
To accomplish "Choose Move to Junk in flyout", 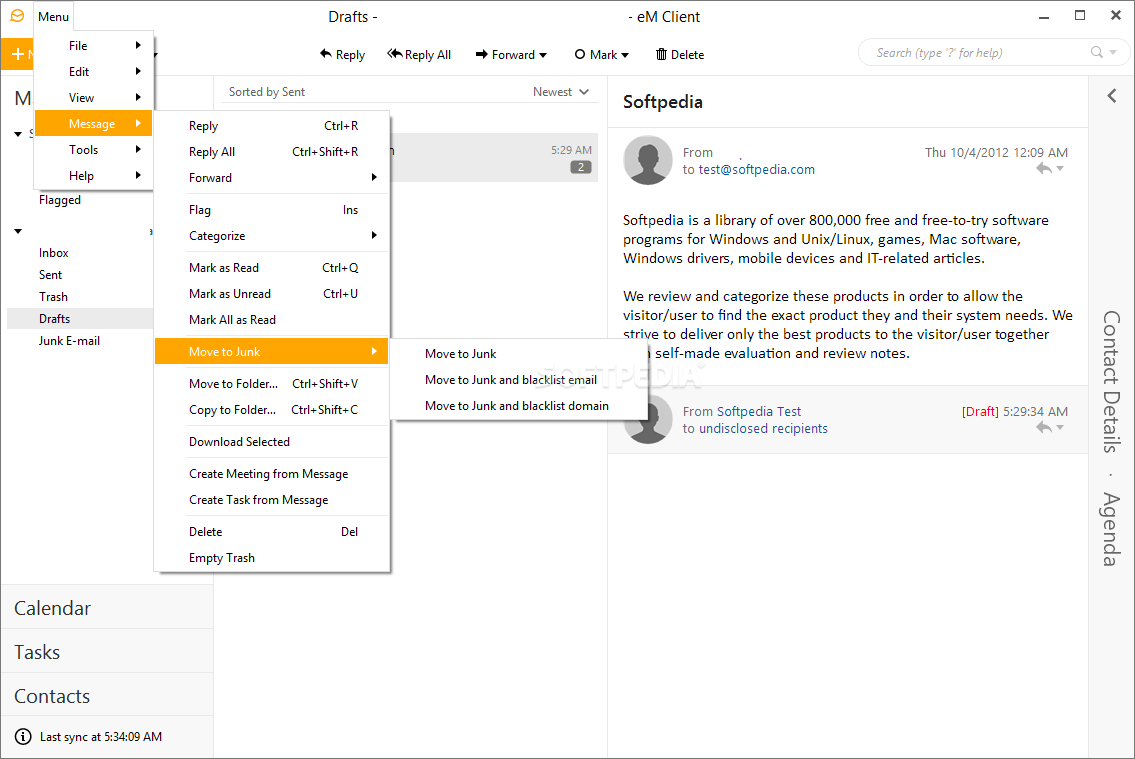I will click(x=518, y=354).
